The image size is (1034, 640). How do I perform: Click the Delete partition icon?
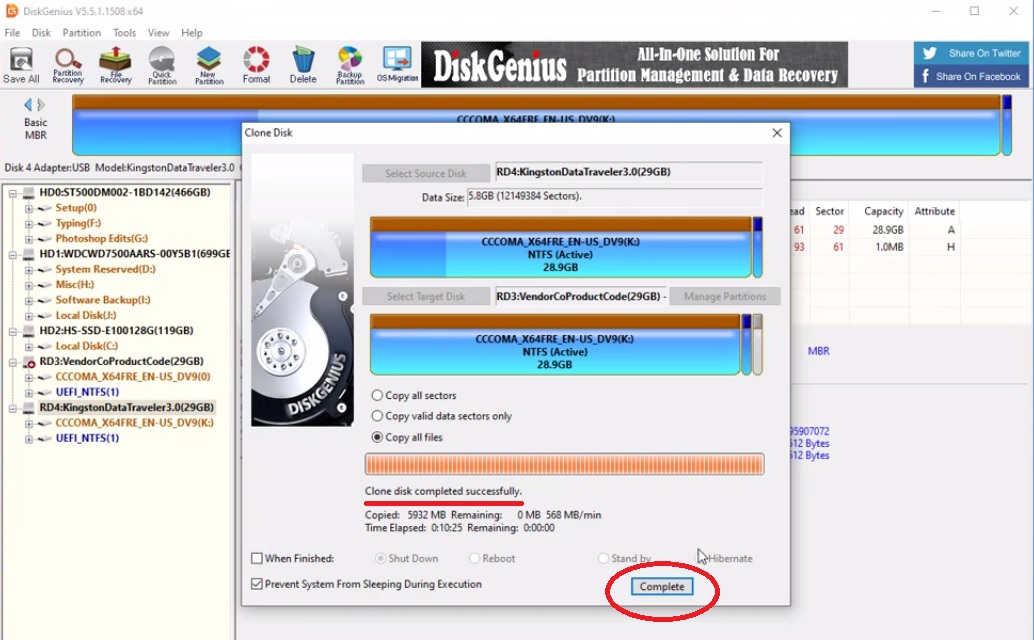(303, 63)
